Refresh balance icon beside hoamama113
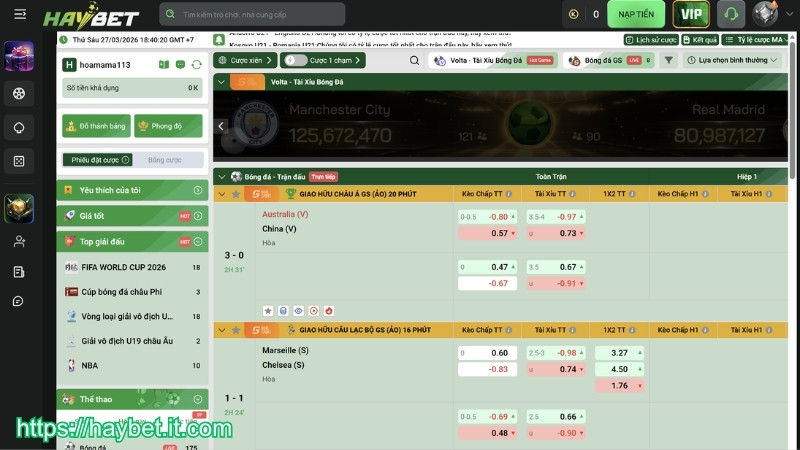 click(x=196, y=65)
